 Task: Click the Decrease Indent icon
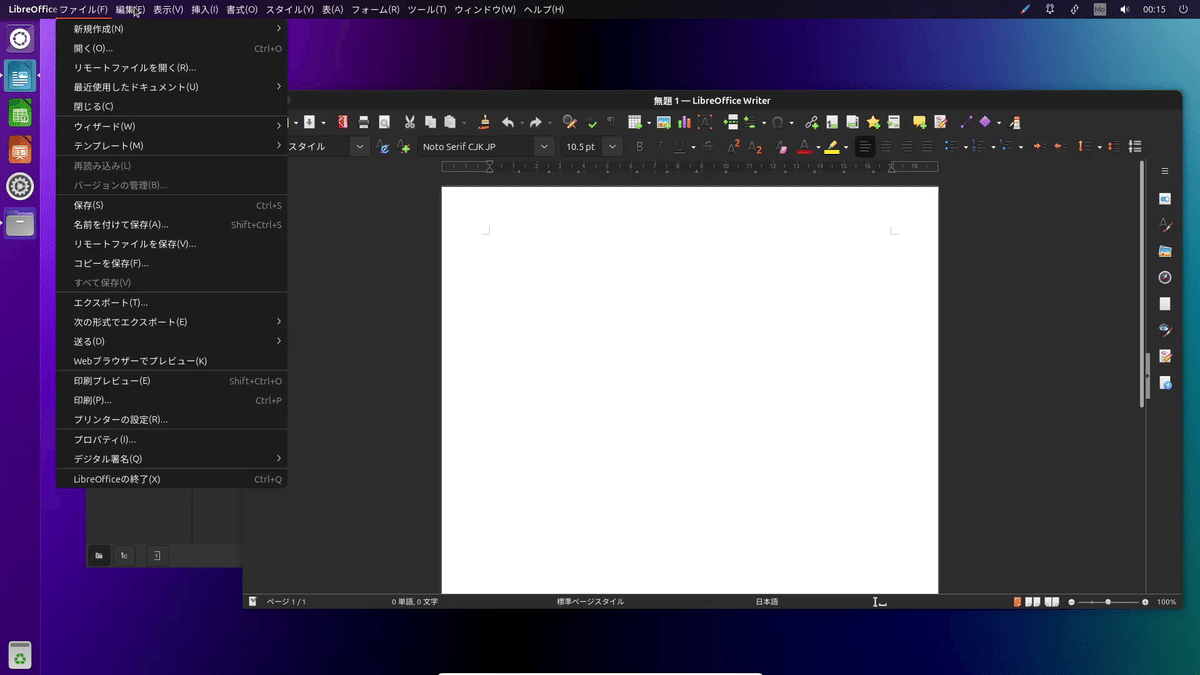(1059, 147)
